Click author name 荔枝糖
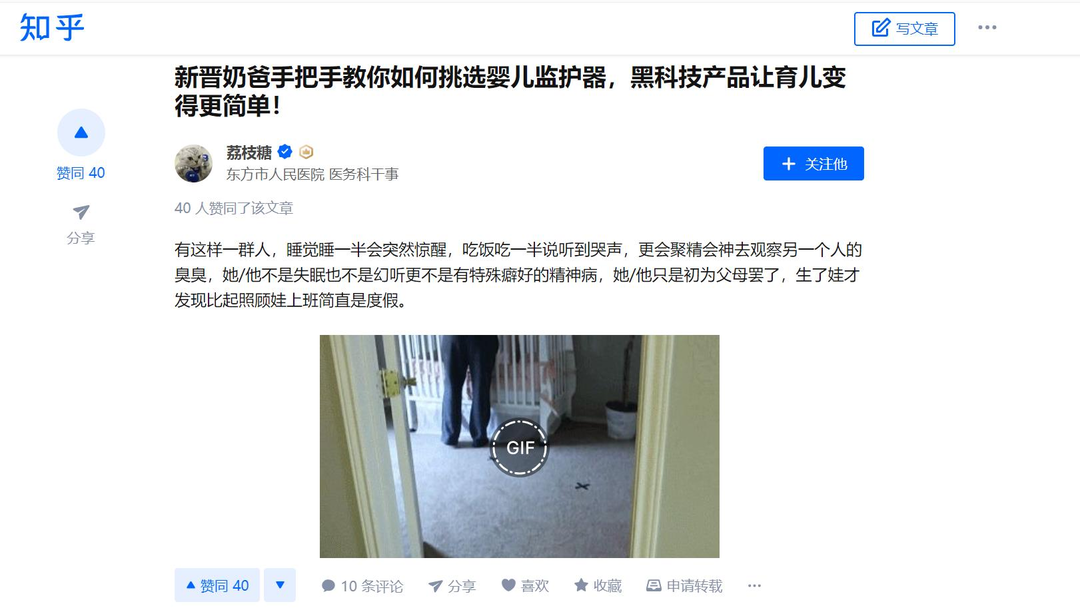 pos(249,152)
